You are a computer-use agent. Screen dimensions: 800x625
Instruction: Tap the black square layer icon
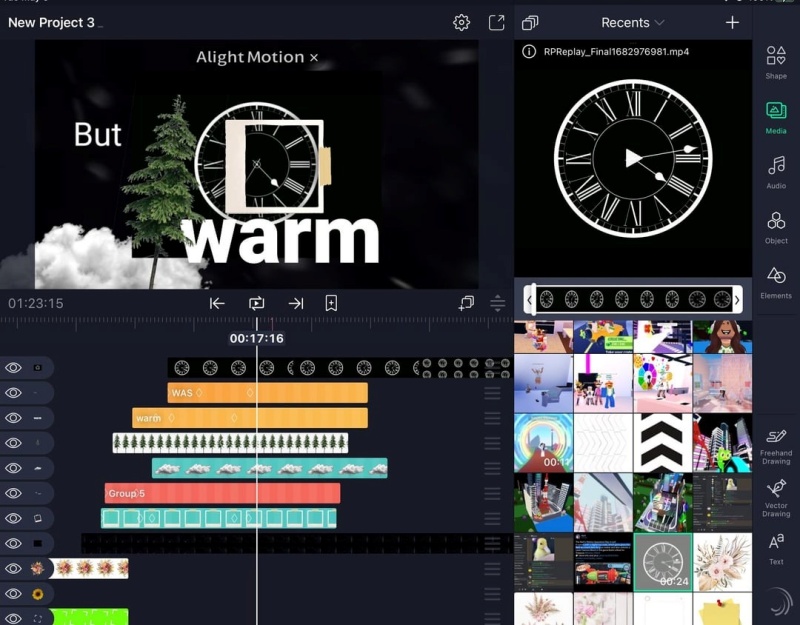click(x=38, y=543)
